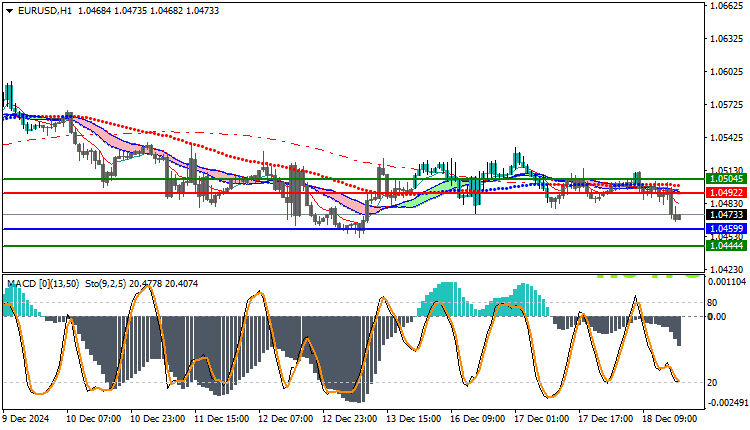
Task: Click the 9 Dec 2024 time label
Action: point(26,419)
